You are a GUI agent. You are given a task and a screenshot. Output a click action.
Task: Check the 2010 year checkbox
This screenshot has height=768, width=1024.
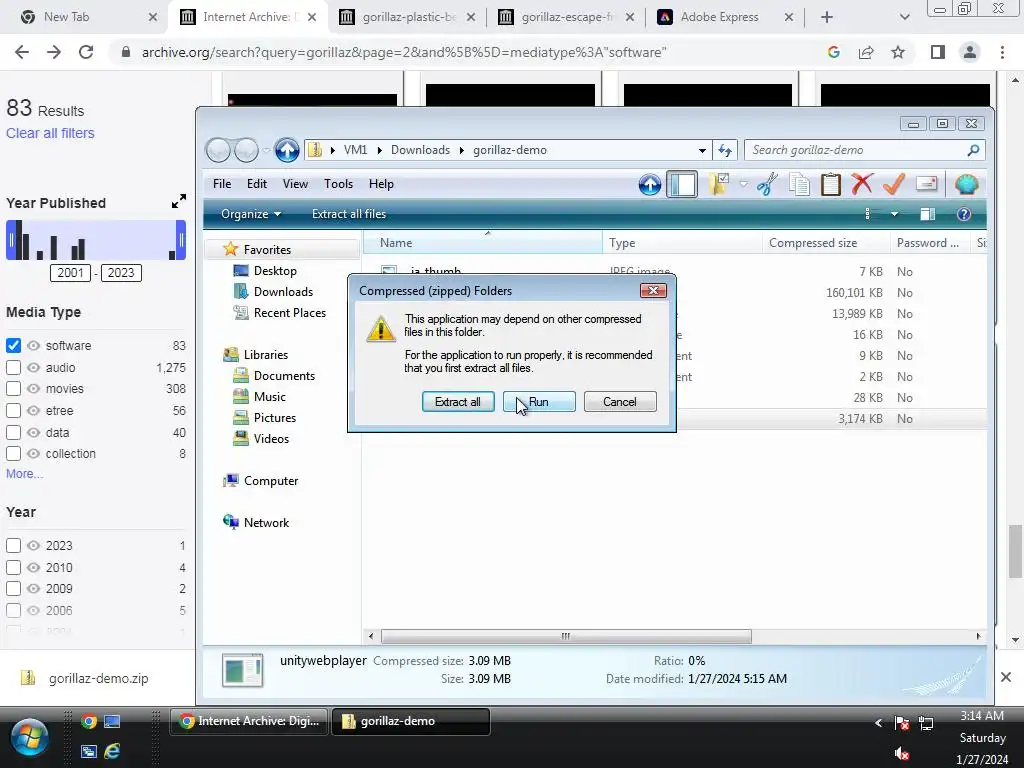point(13,568)
